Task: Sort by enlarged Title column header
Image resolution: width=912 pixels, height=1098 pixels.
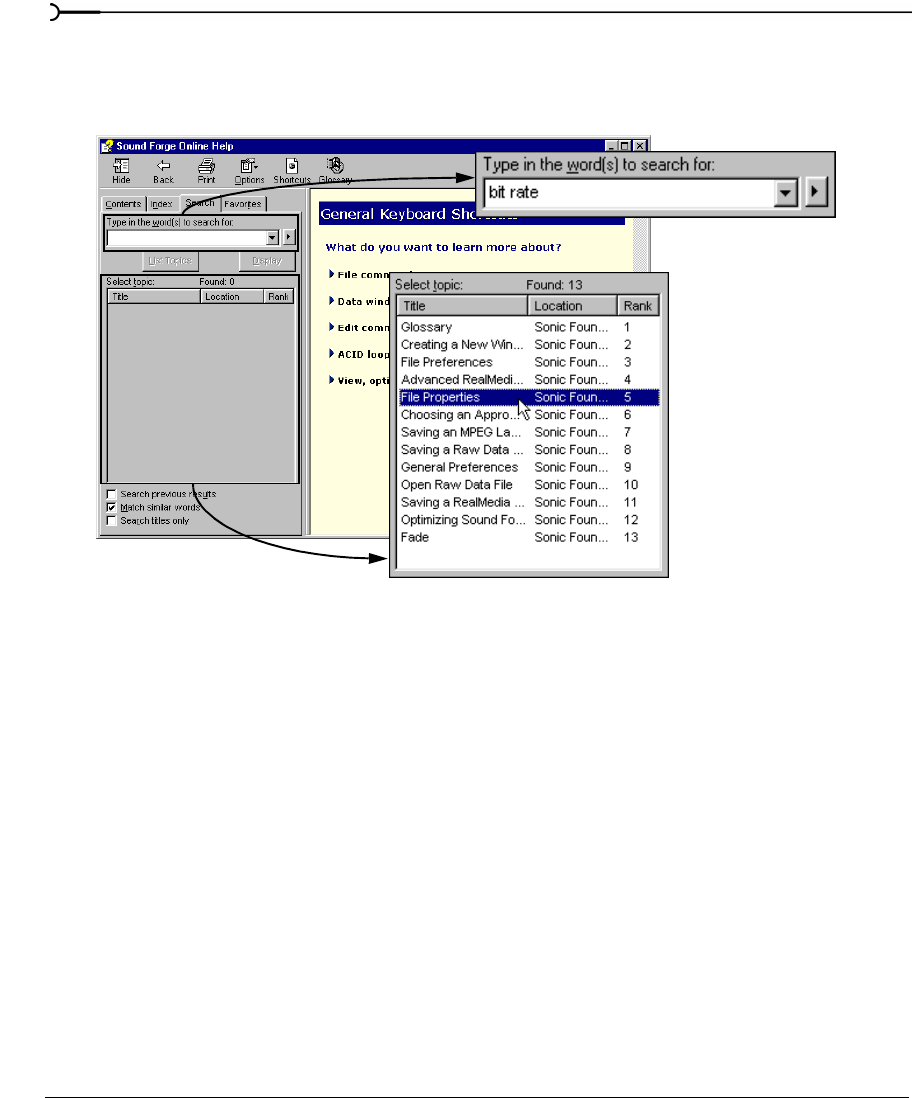Action: 462,305
